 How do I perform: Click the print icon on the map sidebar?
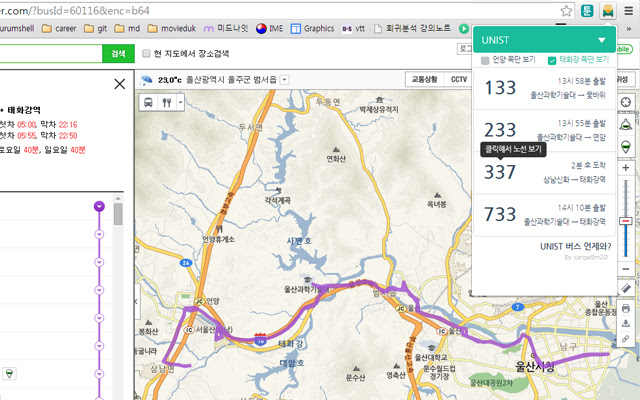[x=626, y=309]
